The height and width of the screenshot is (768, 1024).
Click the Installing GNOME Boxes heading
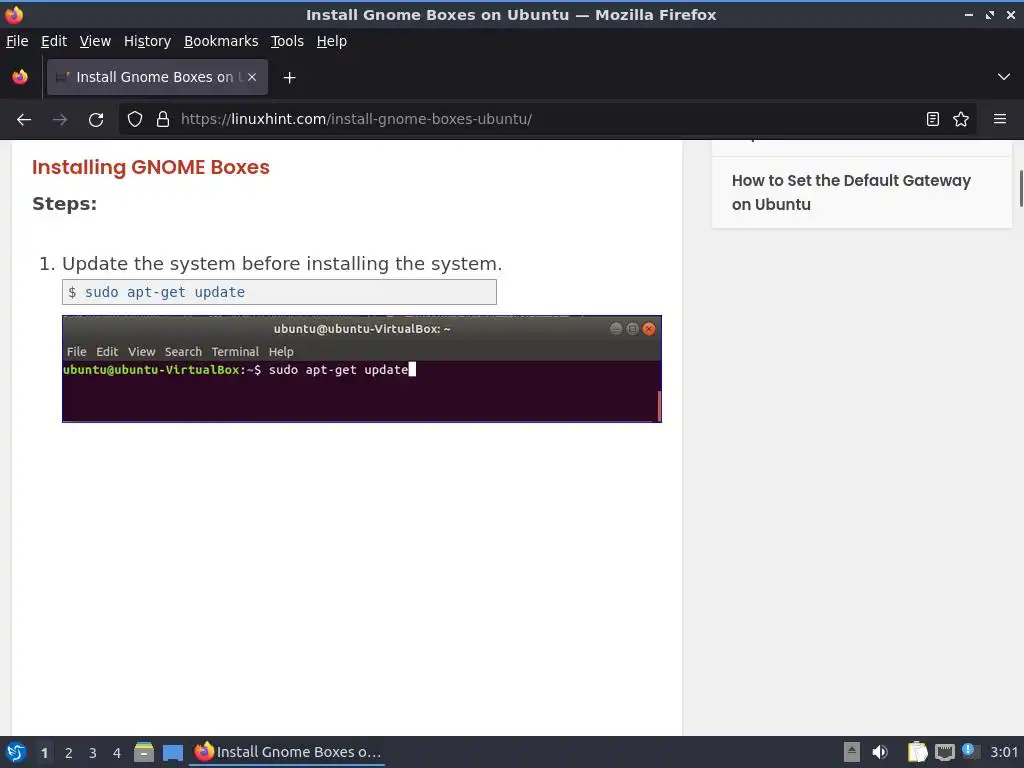151,167
